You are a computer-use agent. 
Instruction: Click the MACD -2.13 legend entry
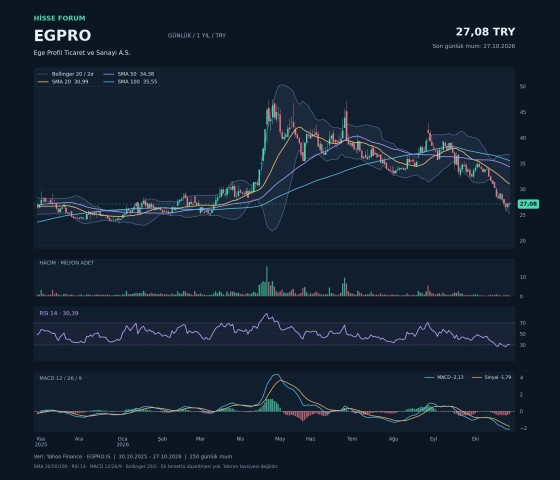click(444, 377)
